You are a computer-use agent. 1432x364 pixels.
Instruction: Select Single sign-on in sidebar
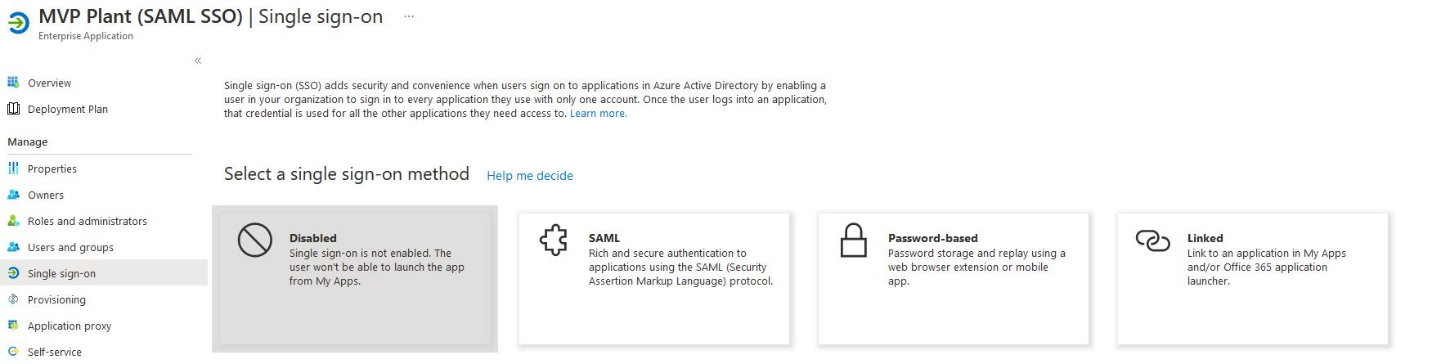pyautogui.click(x=104, y=273)
